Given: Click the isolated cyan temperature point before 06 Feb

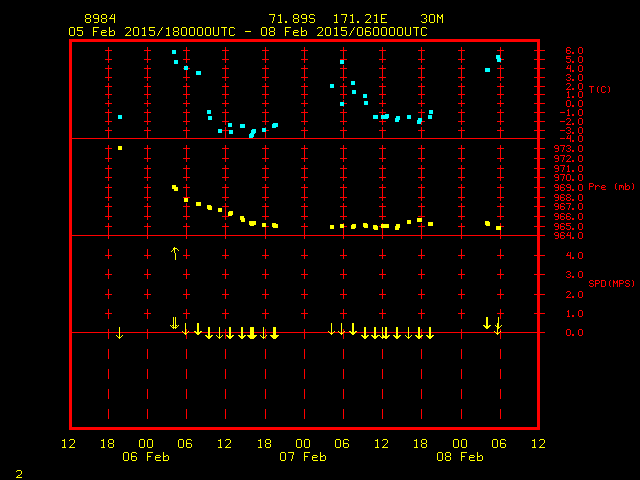Looking at the screenshot, I should pos(120,117).
